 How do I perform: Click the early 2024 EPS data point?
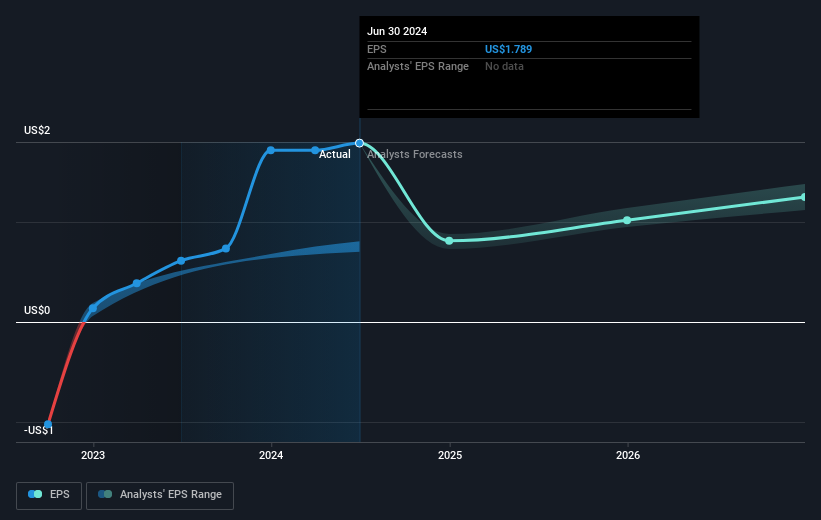pyautogui.click(x=271, y=150)
